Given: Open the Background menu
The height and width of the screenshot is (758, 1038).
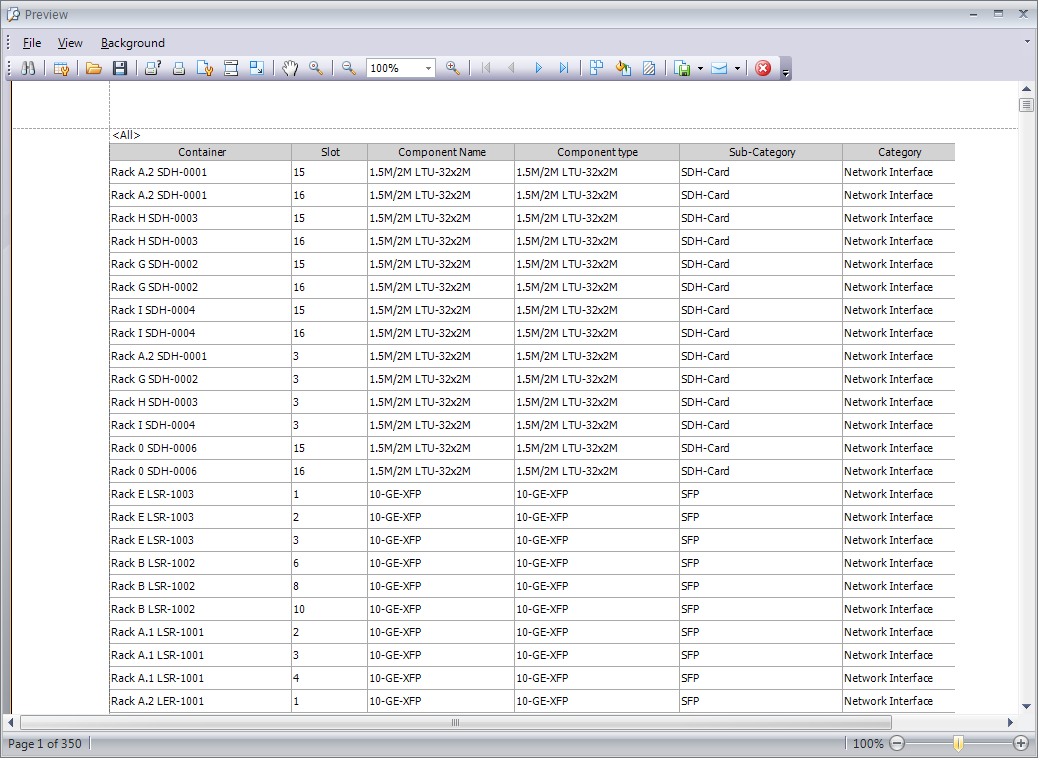Looking at the screenshot, I should click(132, 43).
